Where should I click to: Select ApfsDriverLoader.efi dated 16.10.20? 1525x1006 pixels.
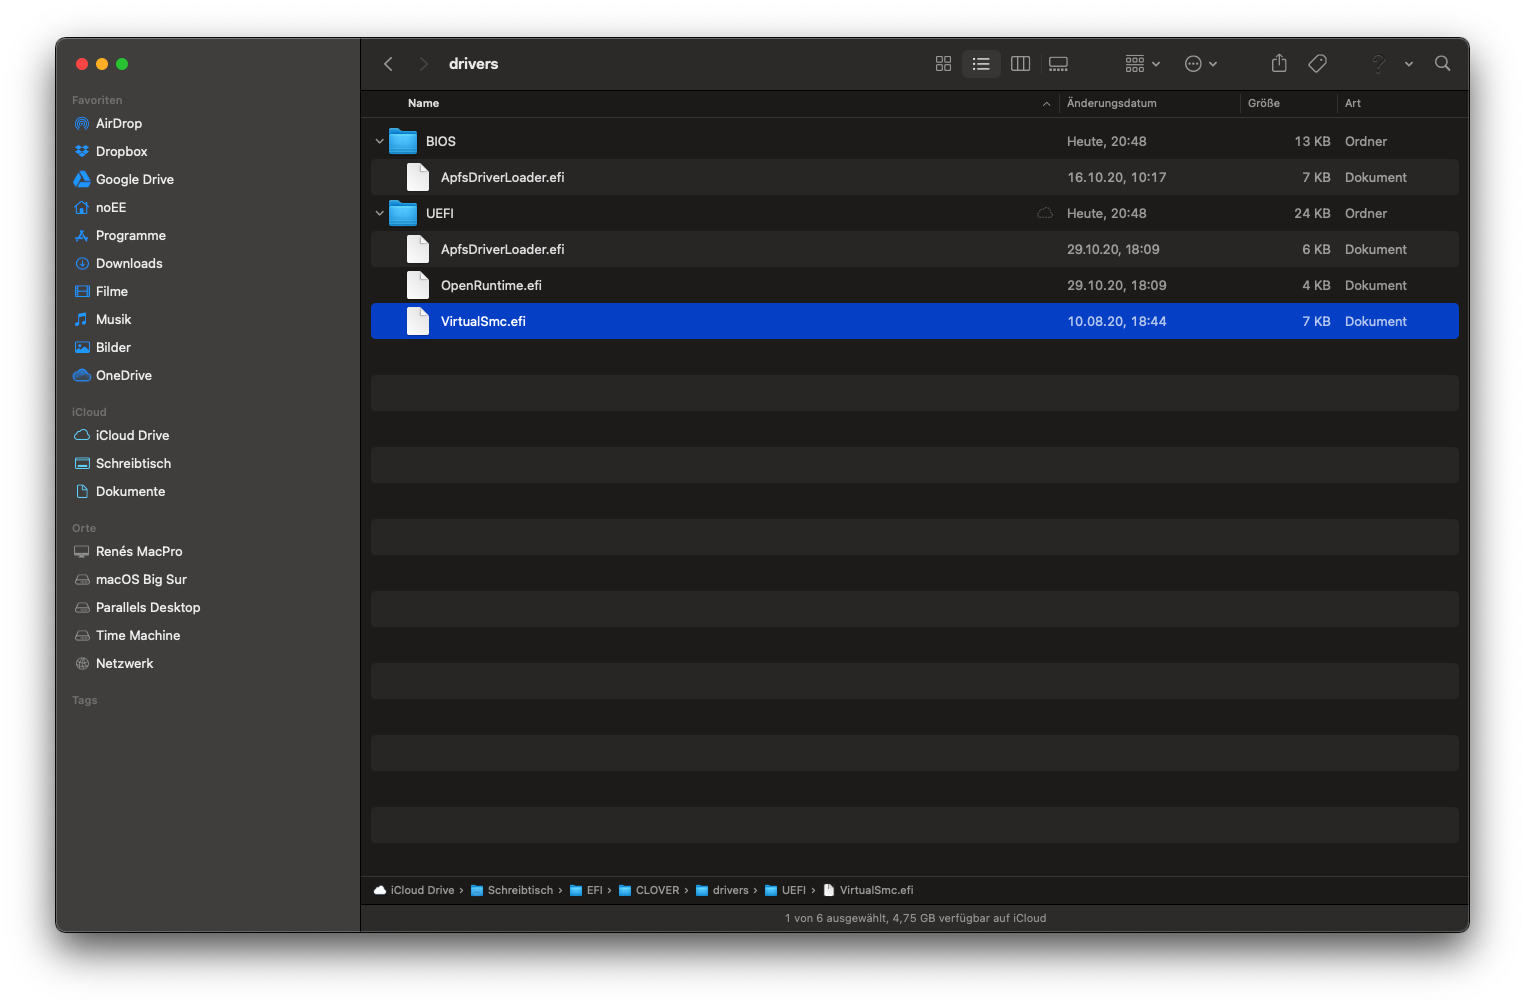(915, 177)
